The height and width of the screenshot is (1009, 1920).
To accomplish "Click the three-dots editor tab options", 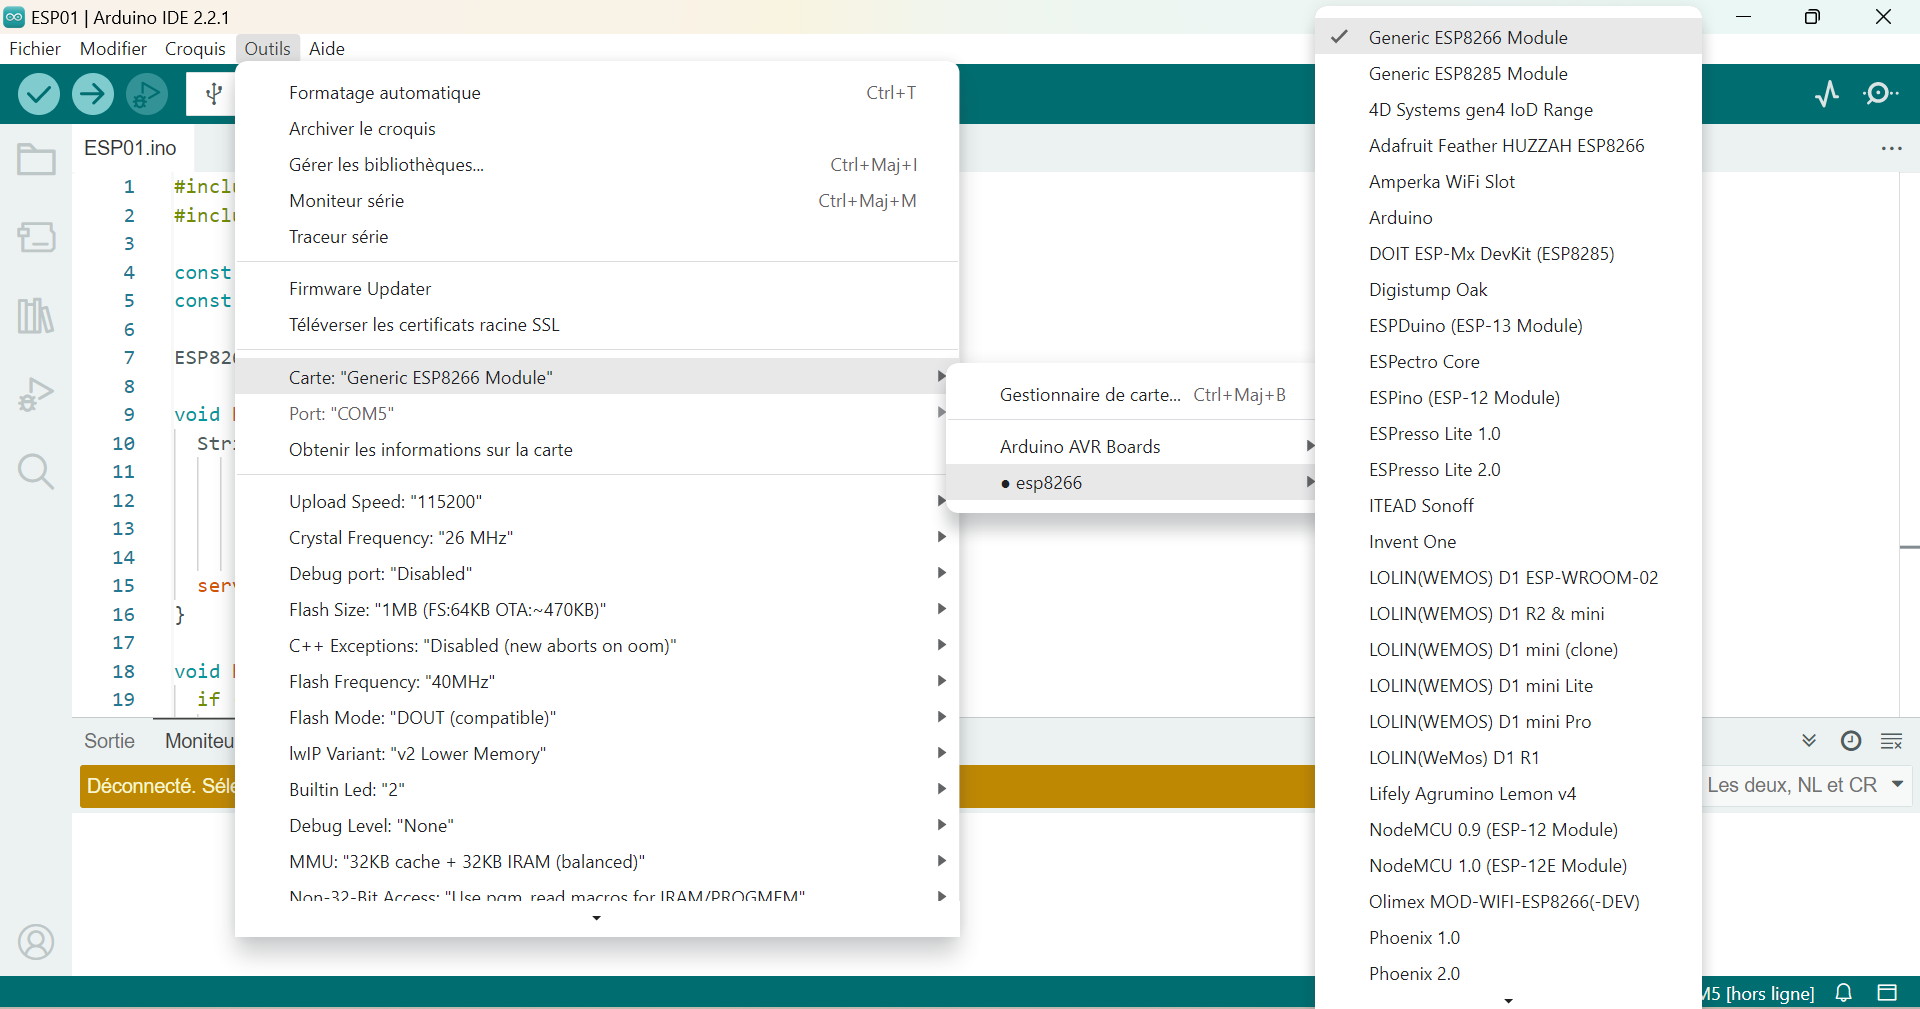I will click(x=1891, y=148).
